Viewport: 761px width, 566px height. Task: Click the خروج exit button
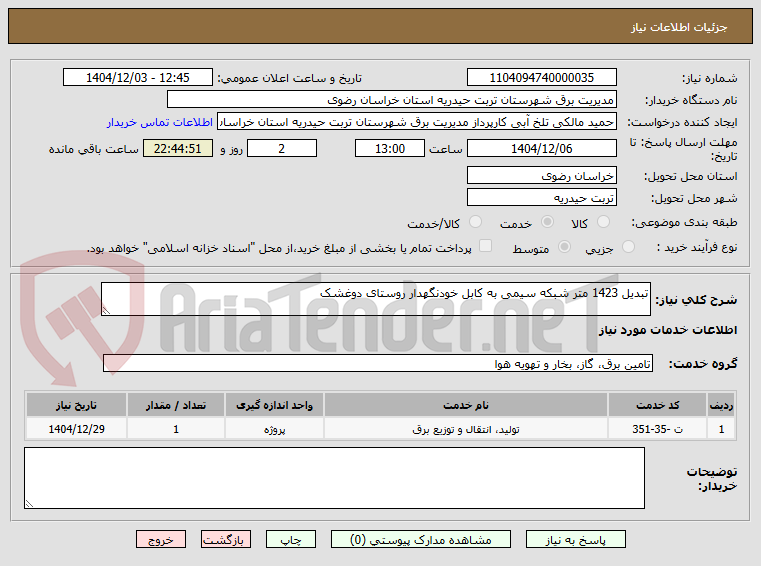(x=161, y=539)
